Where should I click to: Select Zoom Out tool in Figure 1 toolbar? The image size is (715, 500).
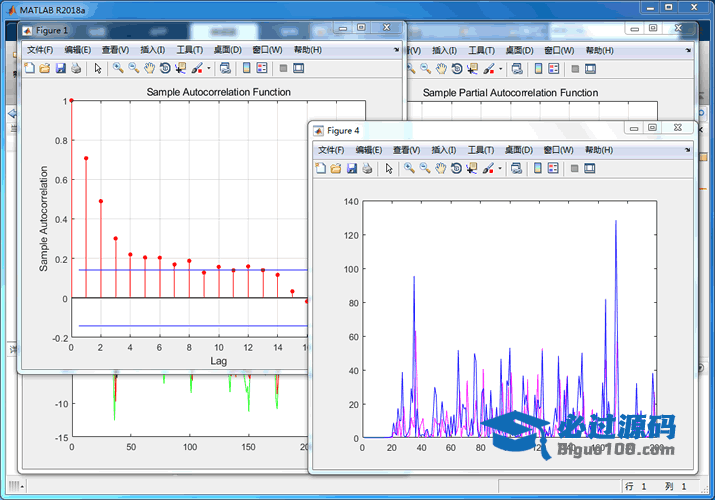coord(133,68)
